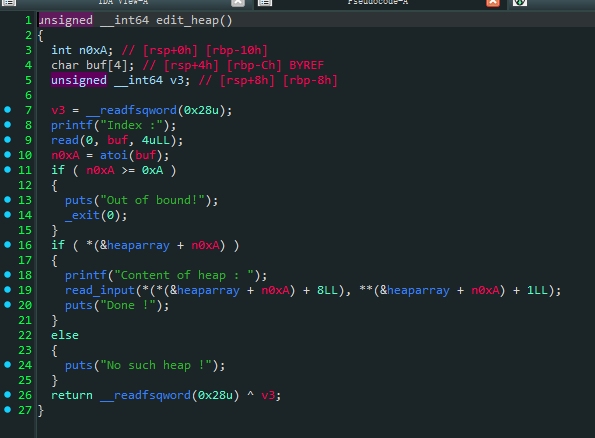Screen dimensions: 595x438
Task: Click the read_input function call
Action: (x=100, y=291)
